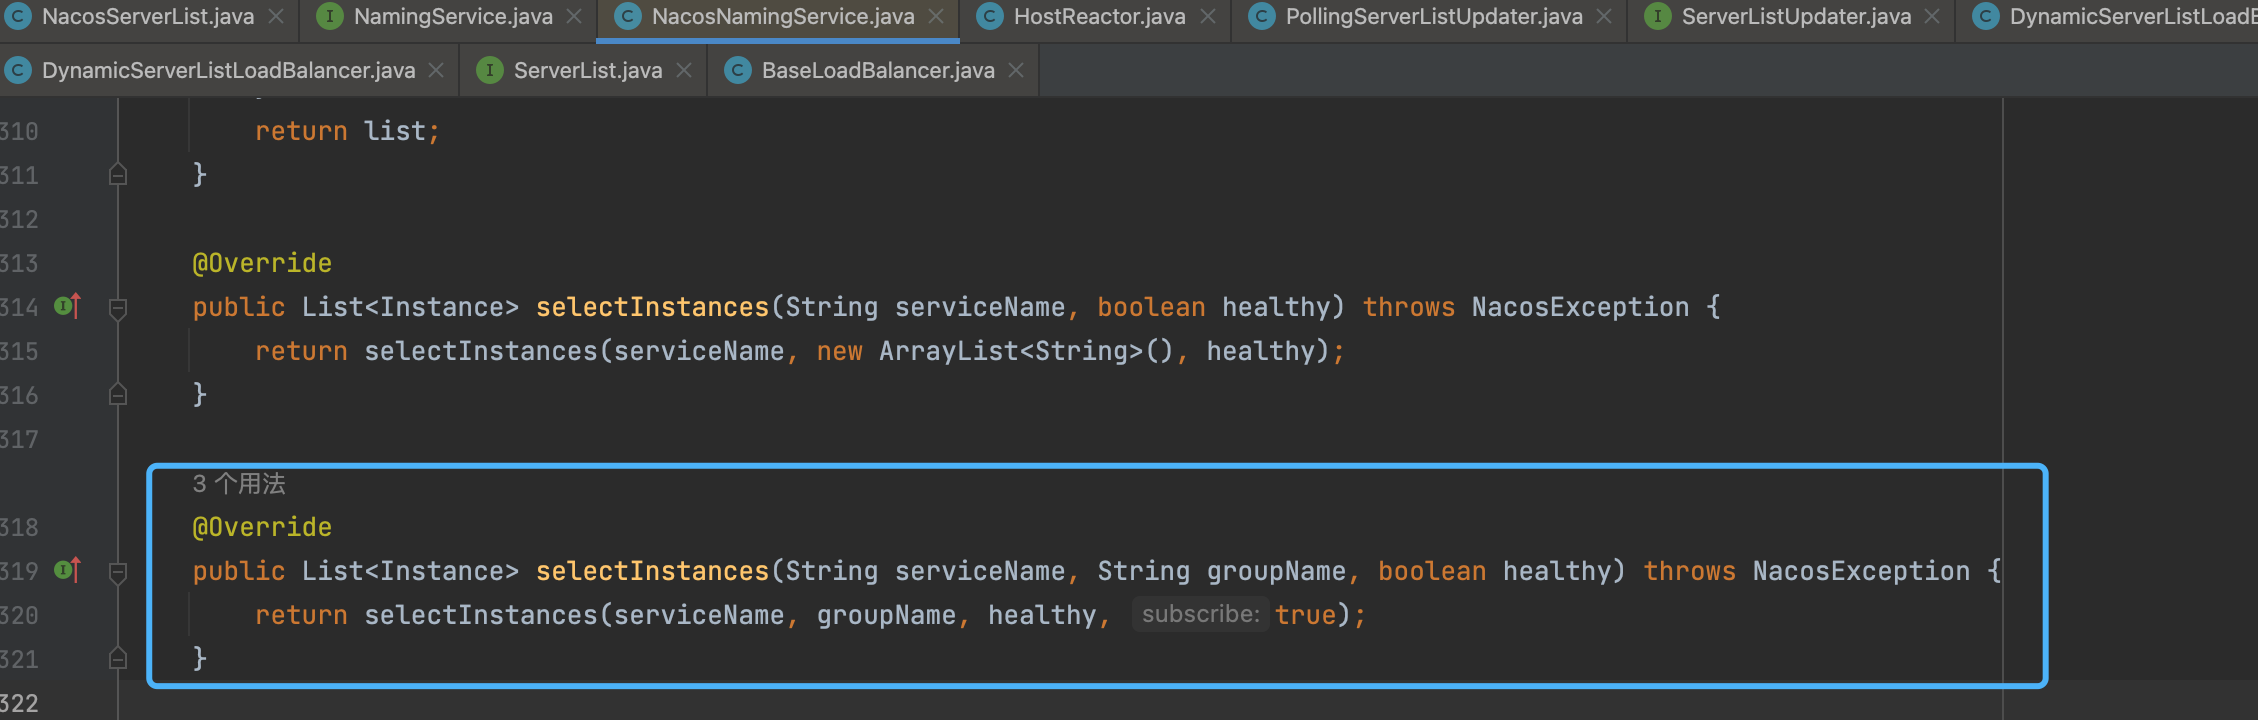Close DynamicServerListLoadBalancer.java tab in second row
2258x720 pixels.
(436, 70)
